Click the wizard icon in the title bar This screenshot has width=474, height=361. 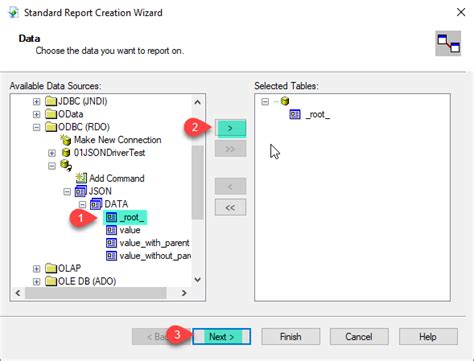coord(14,13)
